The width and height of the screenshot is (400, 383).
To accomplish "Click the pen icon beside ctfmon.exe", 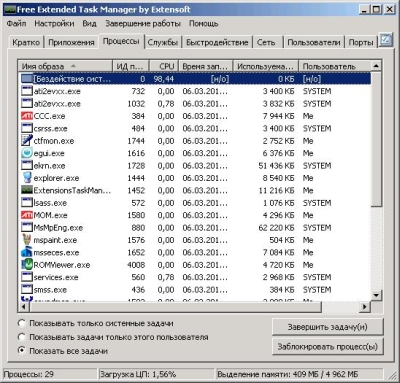I will click(27, 141).
